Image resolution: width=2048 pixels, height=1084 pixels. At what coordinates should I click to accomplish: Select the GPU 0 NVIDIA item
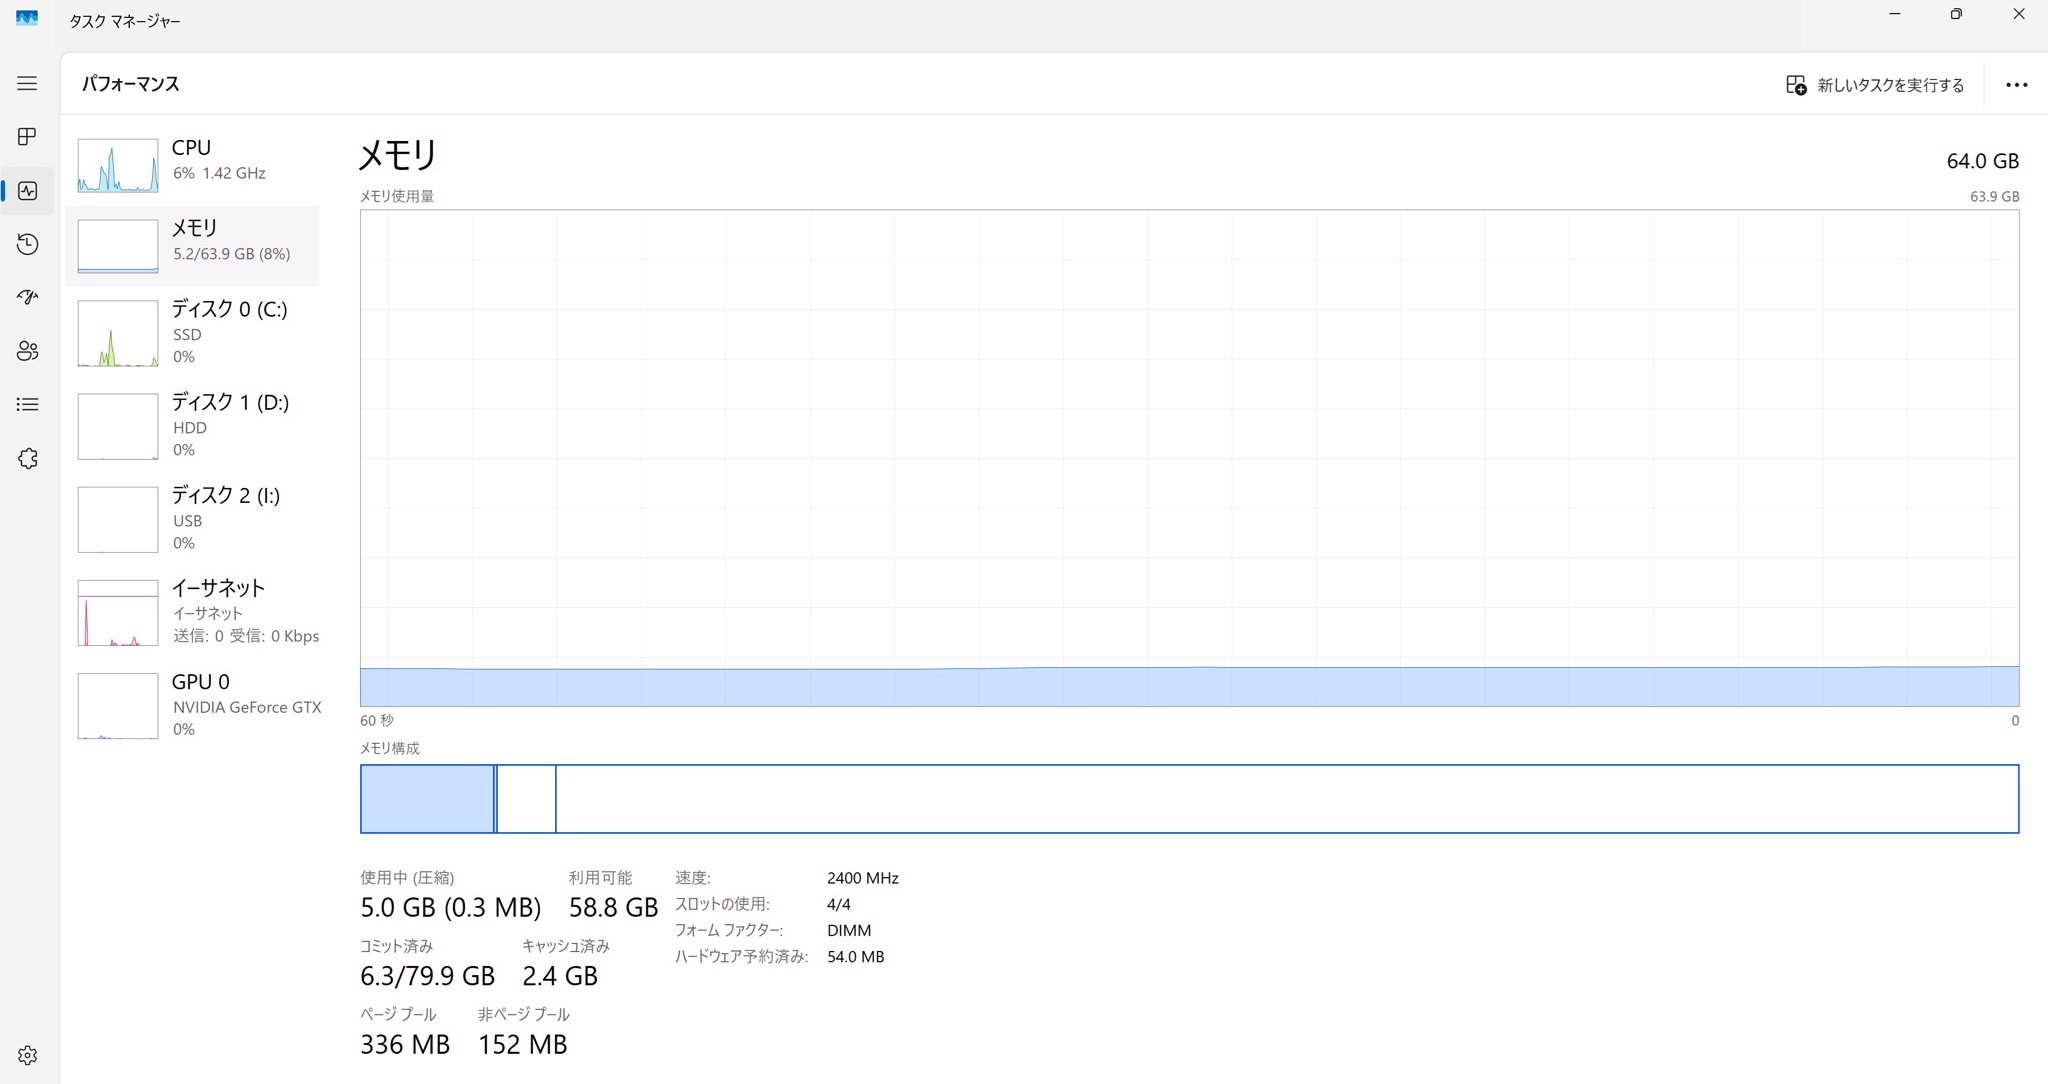(193, 705)
